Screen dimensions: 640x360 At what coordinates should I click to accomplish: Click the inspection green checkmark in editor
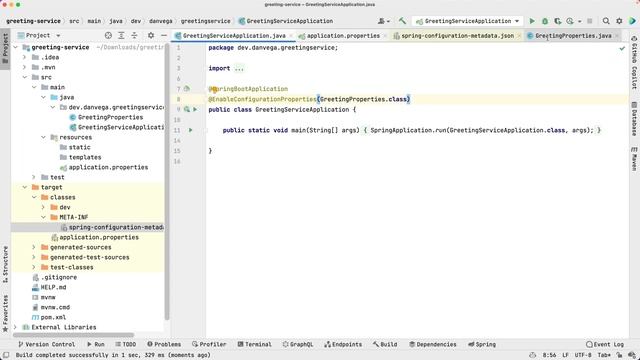pyautogui.click(x=622, y=48)
